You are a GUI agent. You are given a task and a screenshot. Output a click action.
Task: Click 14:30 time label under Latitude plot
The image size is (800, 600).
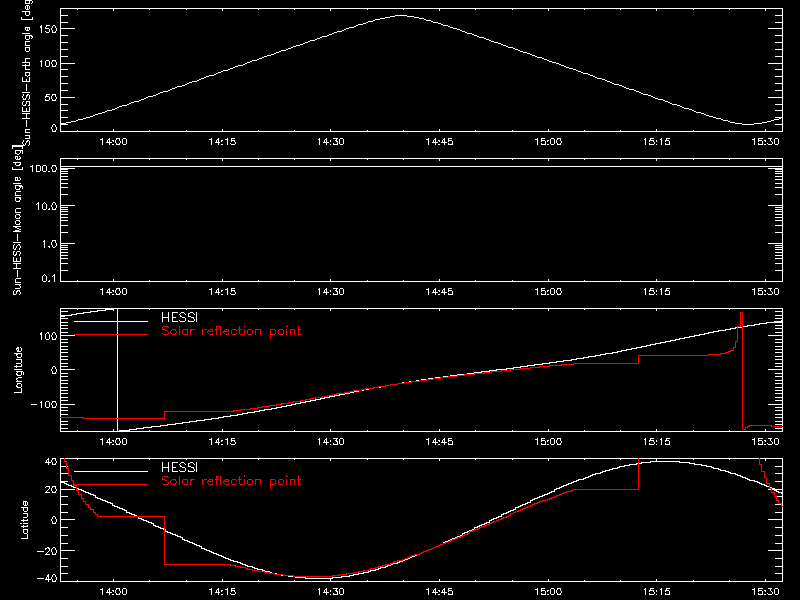click(x=331, y=591)
